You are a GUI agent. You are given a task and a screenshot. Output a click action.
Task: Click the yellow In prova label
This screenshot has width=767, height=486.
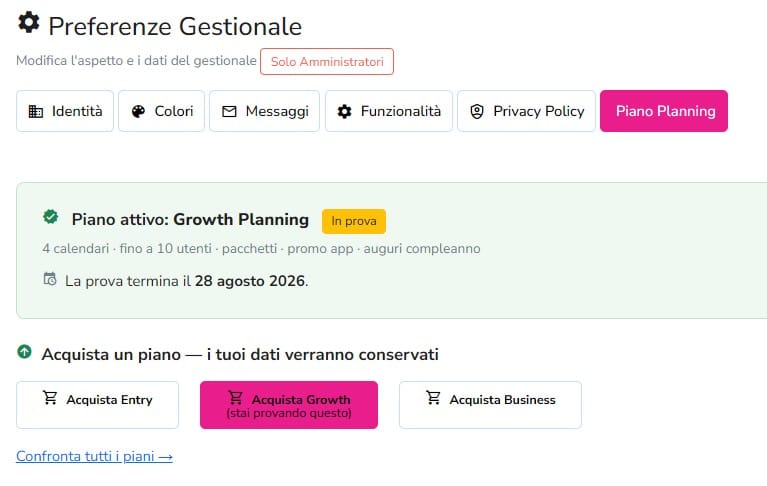(x=354, y=221)
